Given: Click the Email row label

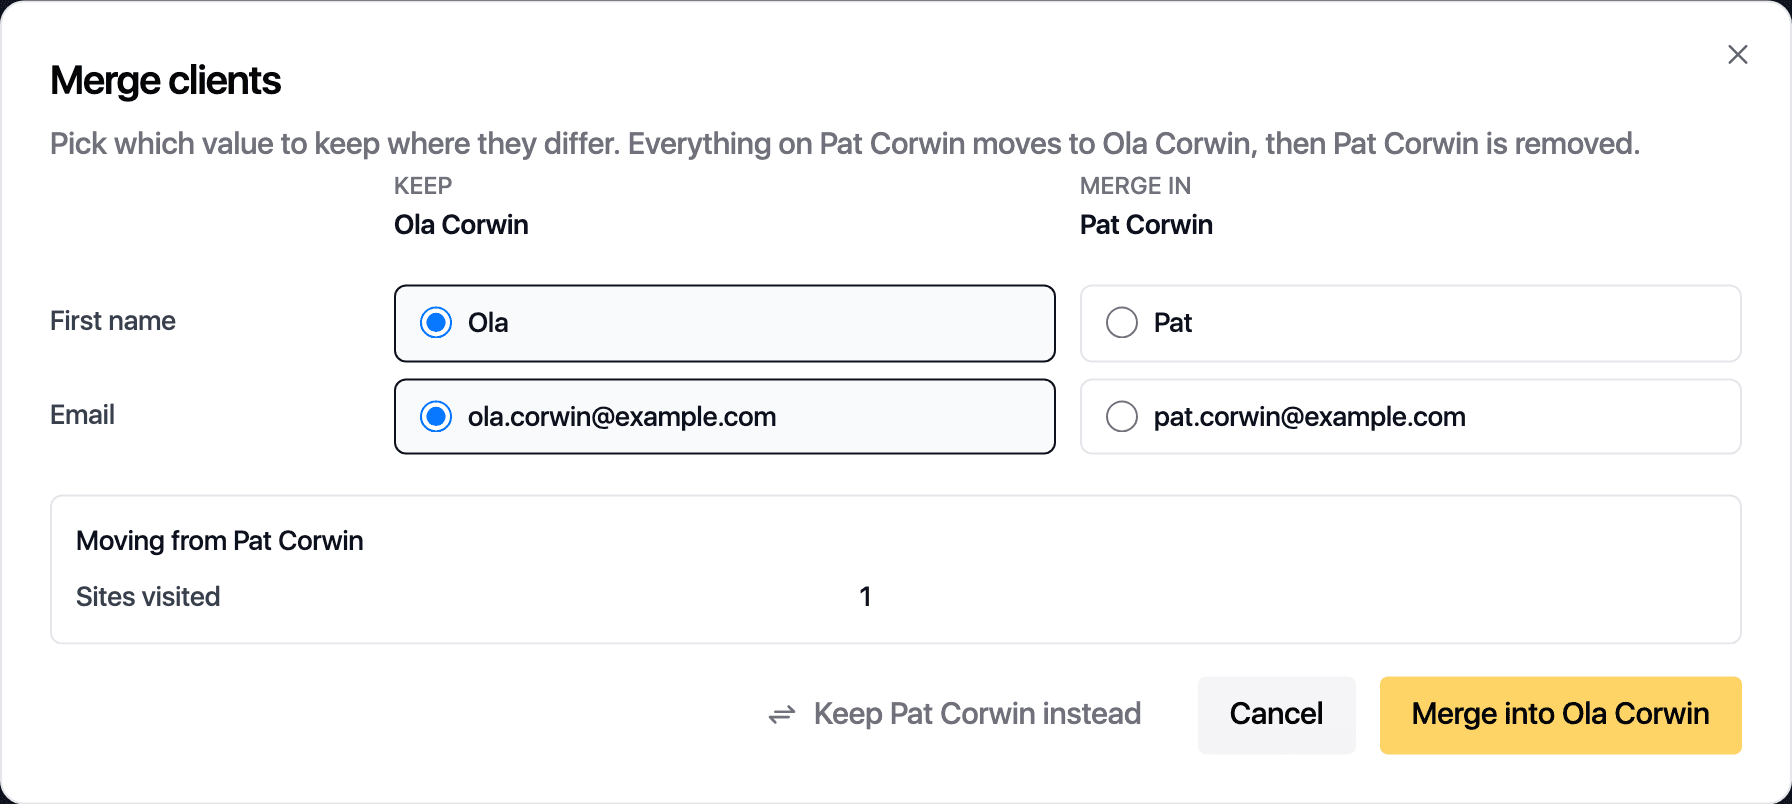Looking at the screenshot, I should (x=82, y=415).
